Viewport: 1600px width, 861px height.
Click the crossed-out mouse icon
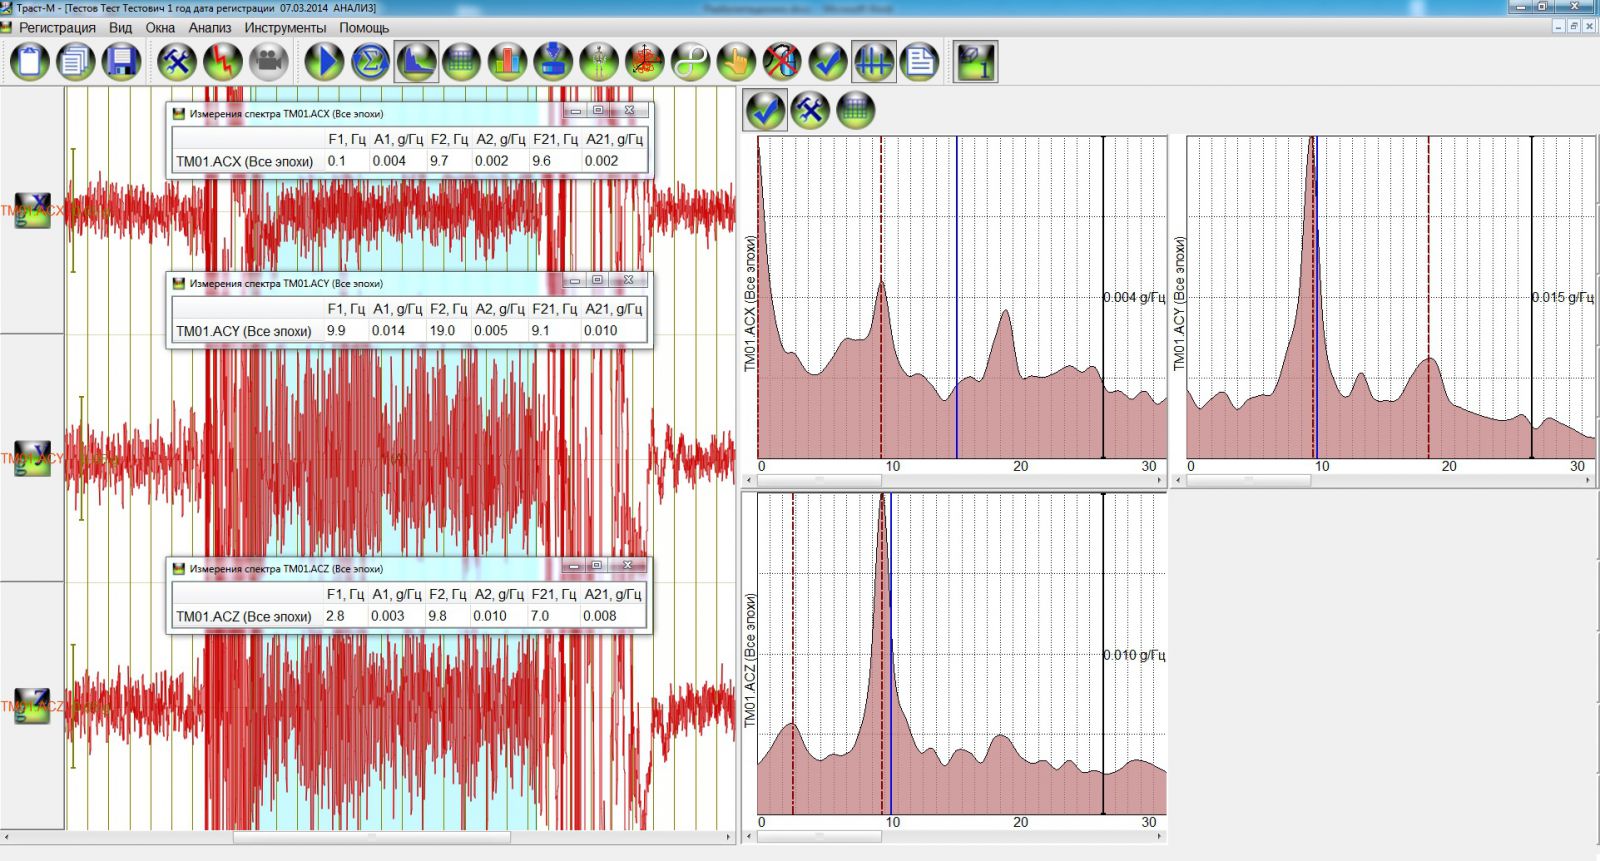coord(782,62)
